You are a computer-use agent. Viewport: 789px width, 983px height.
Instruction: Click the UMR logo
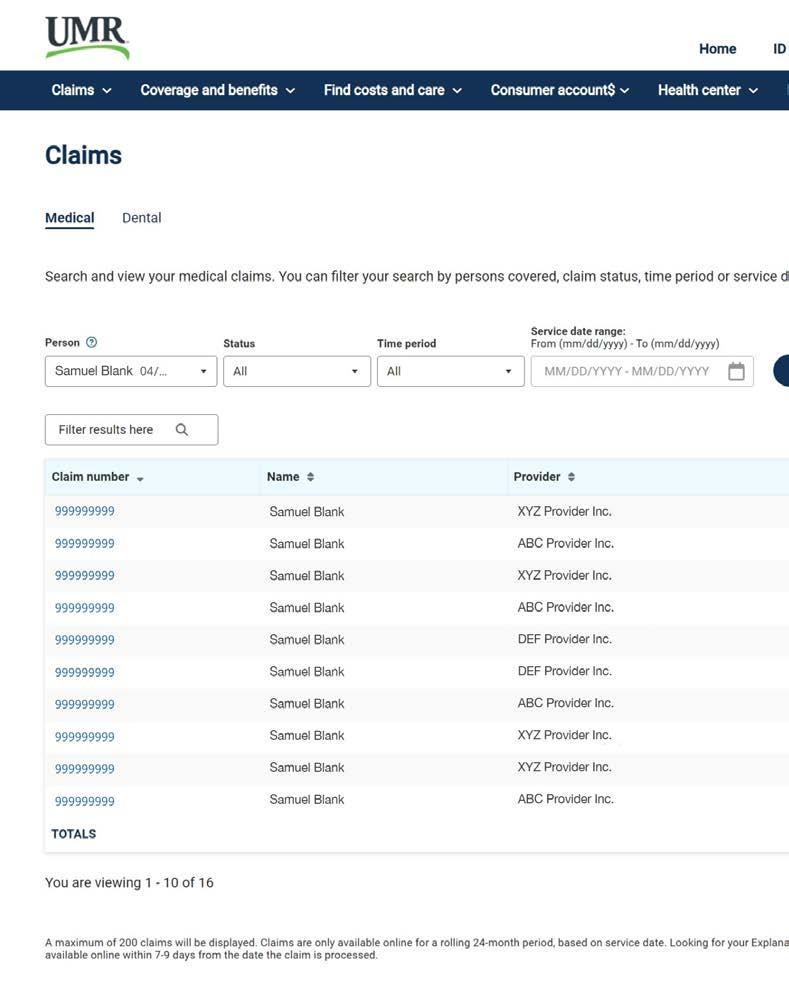coord(87,38)
